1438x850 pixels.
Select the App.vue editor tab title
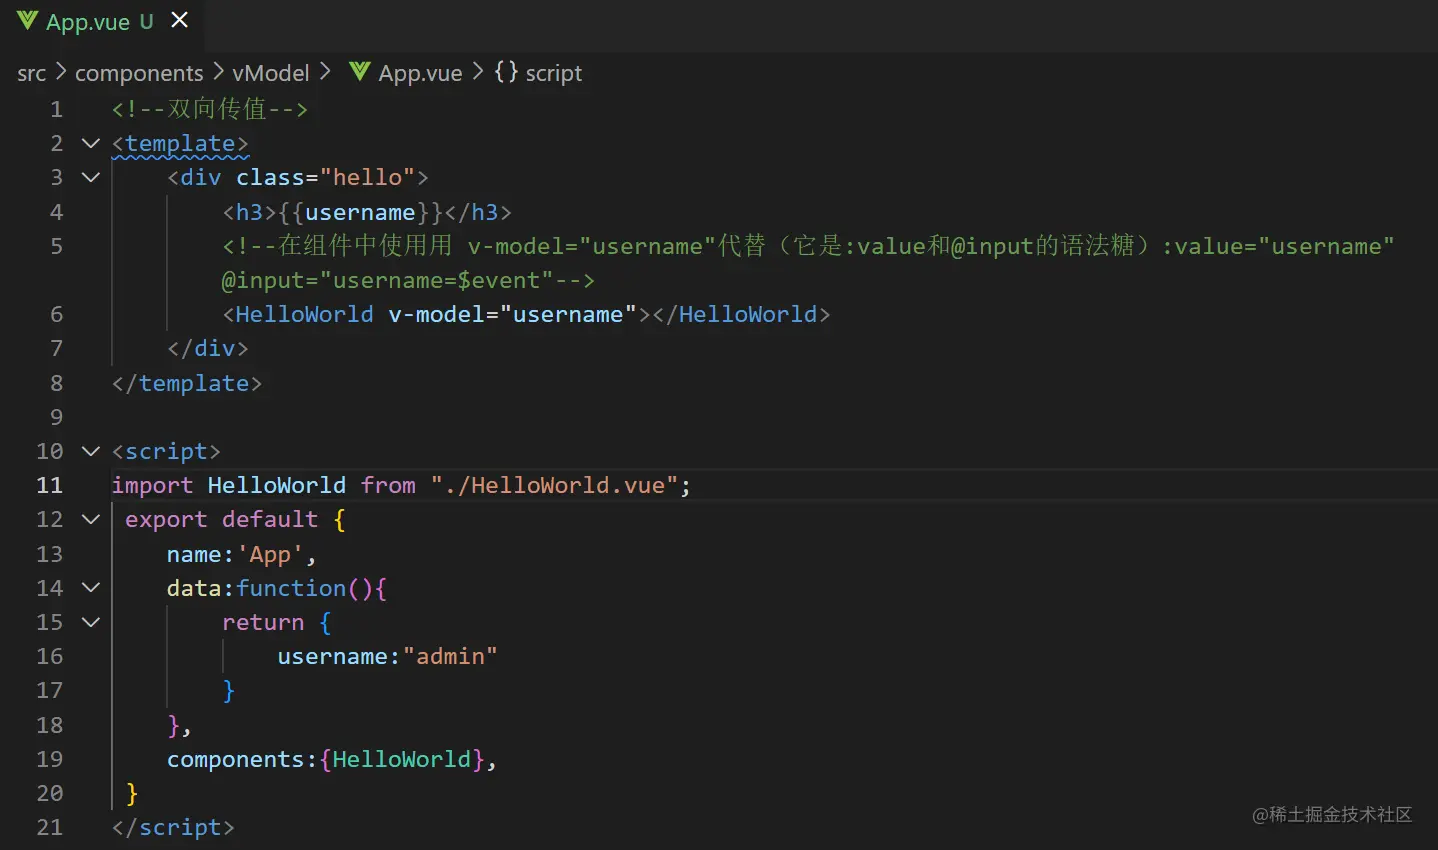tap(88, 22)
